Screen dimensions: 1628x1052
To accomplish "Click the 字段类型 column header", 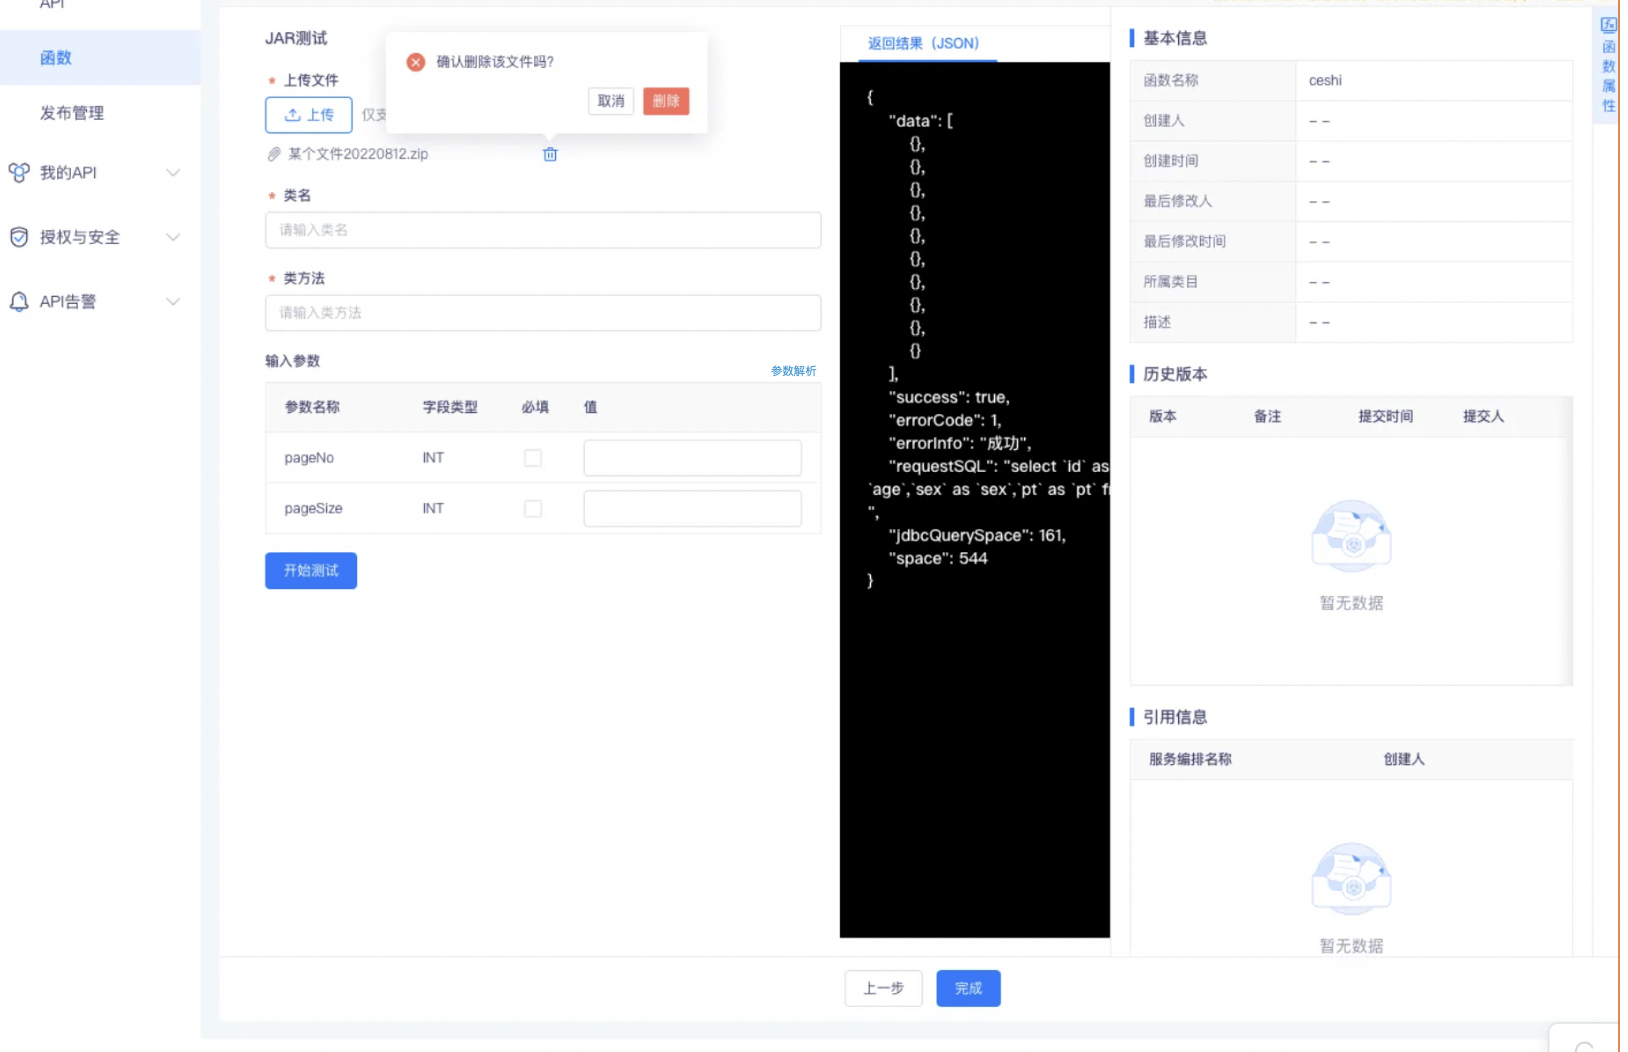I will tap(450, 408).
